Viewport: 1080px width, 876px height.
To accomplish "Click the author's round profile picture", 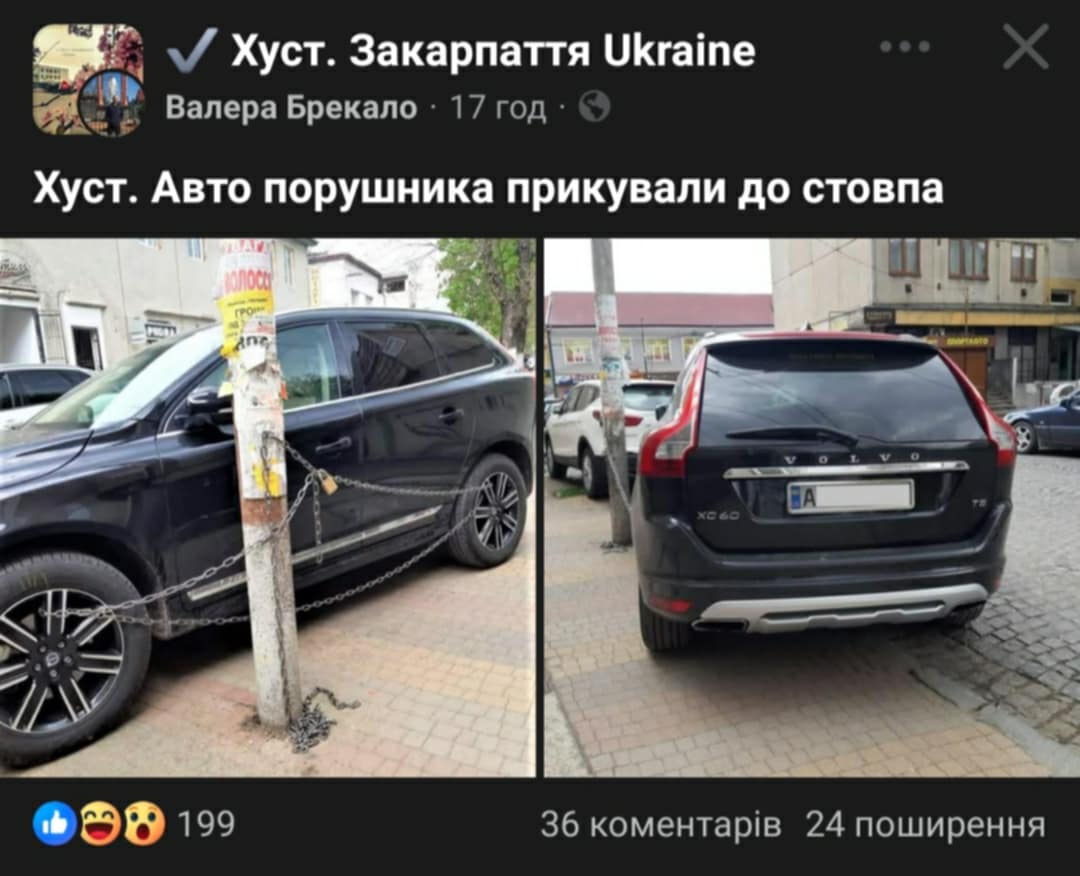I will pos(110,103).
